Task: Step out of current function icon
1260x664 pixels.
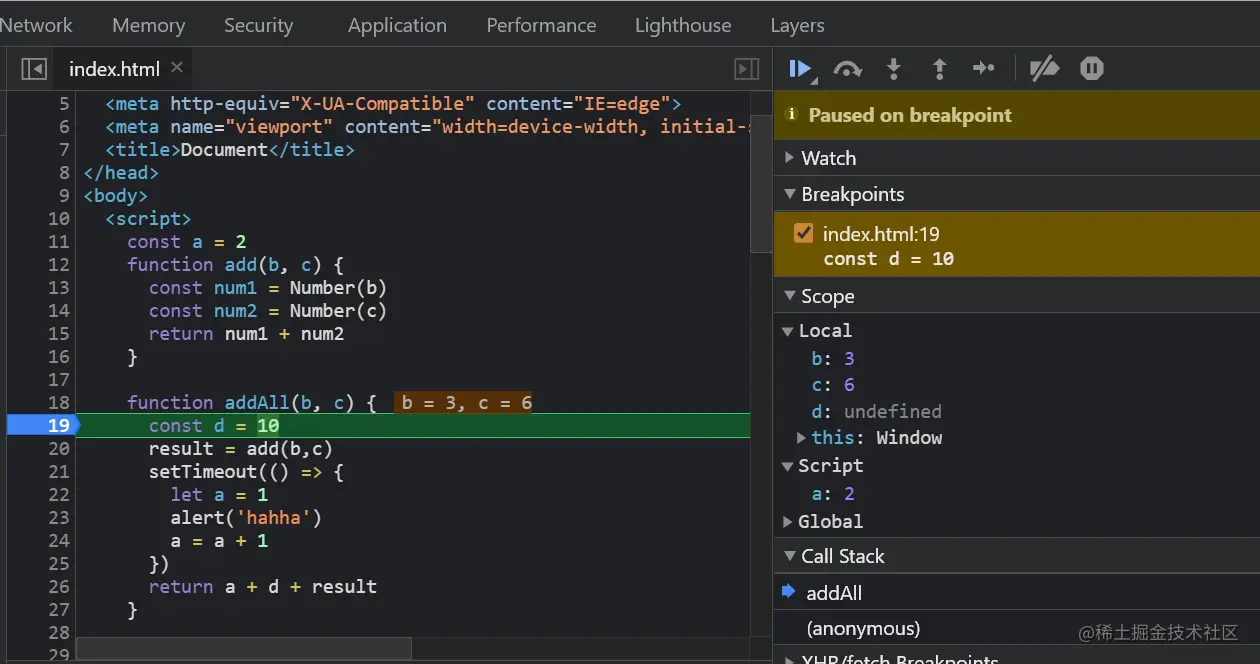Action: coord(939,68)
